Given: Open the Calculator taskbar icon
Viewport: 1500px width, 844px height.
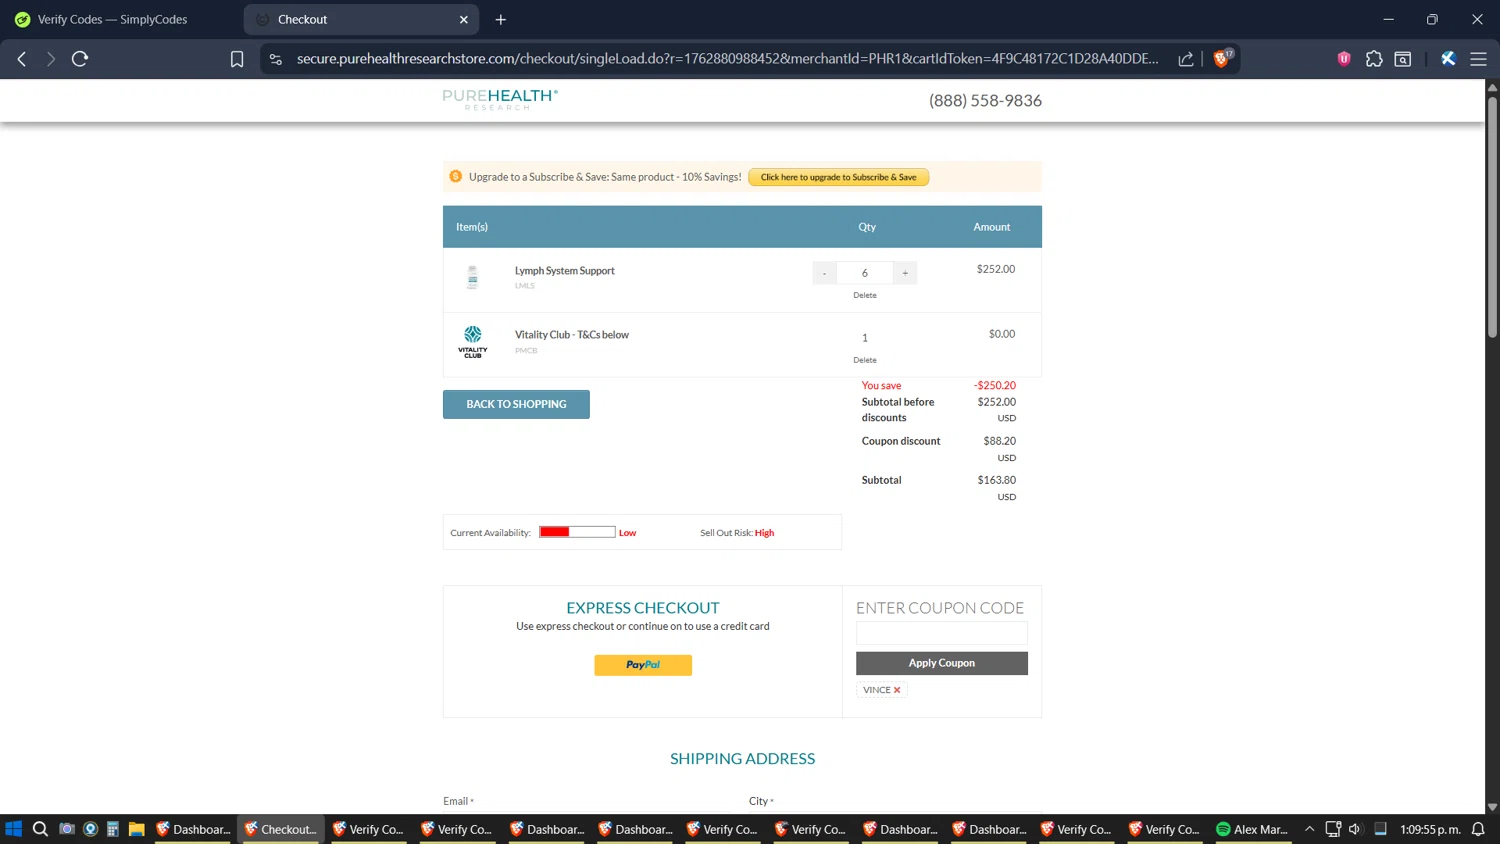Looking at the screenshot, I should tap(113, 829).
